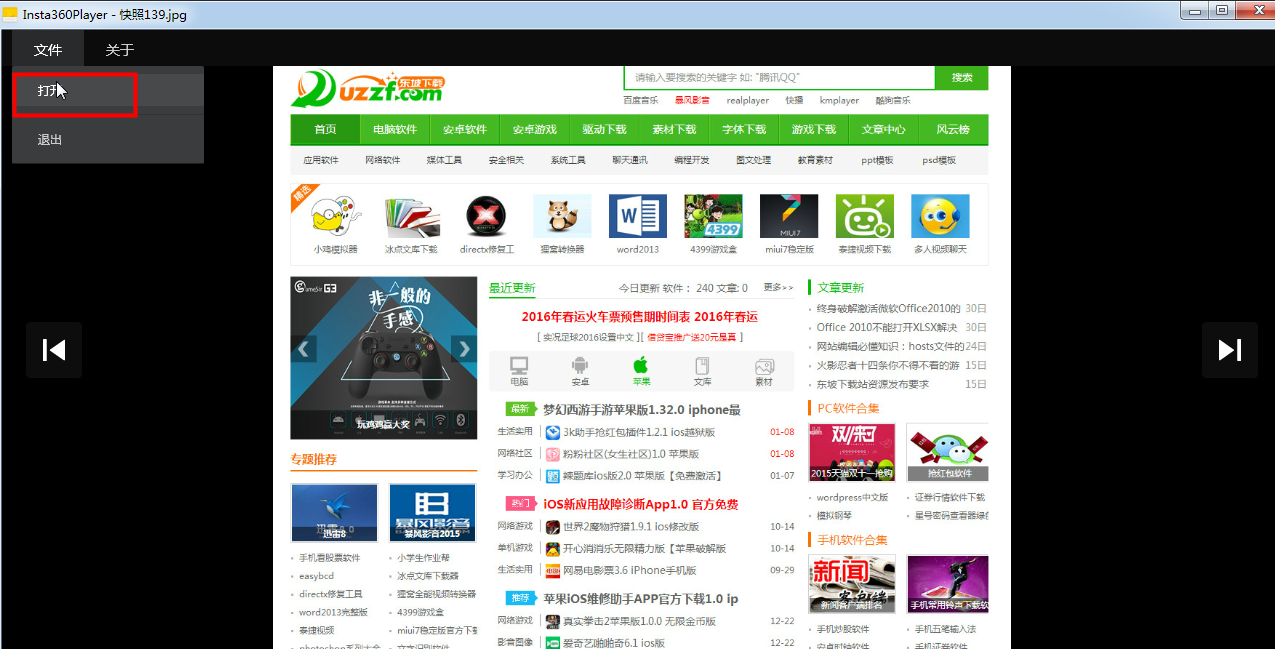Click the 应用软件 subcategory link

[321, 160]
